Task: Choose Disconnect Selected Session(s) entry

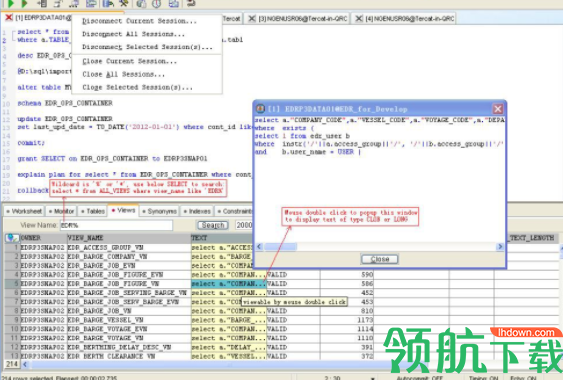Action: click(x=147, y=47)
